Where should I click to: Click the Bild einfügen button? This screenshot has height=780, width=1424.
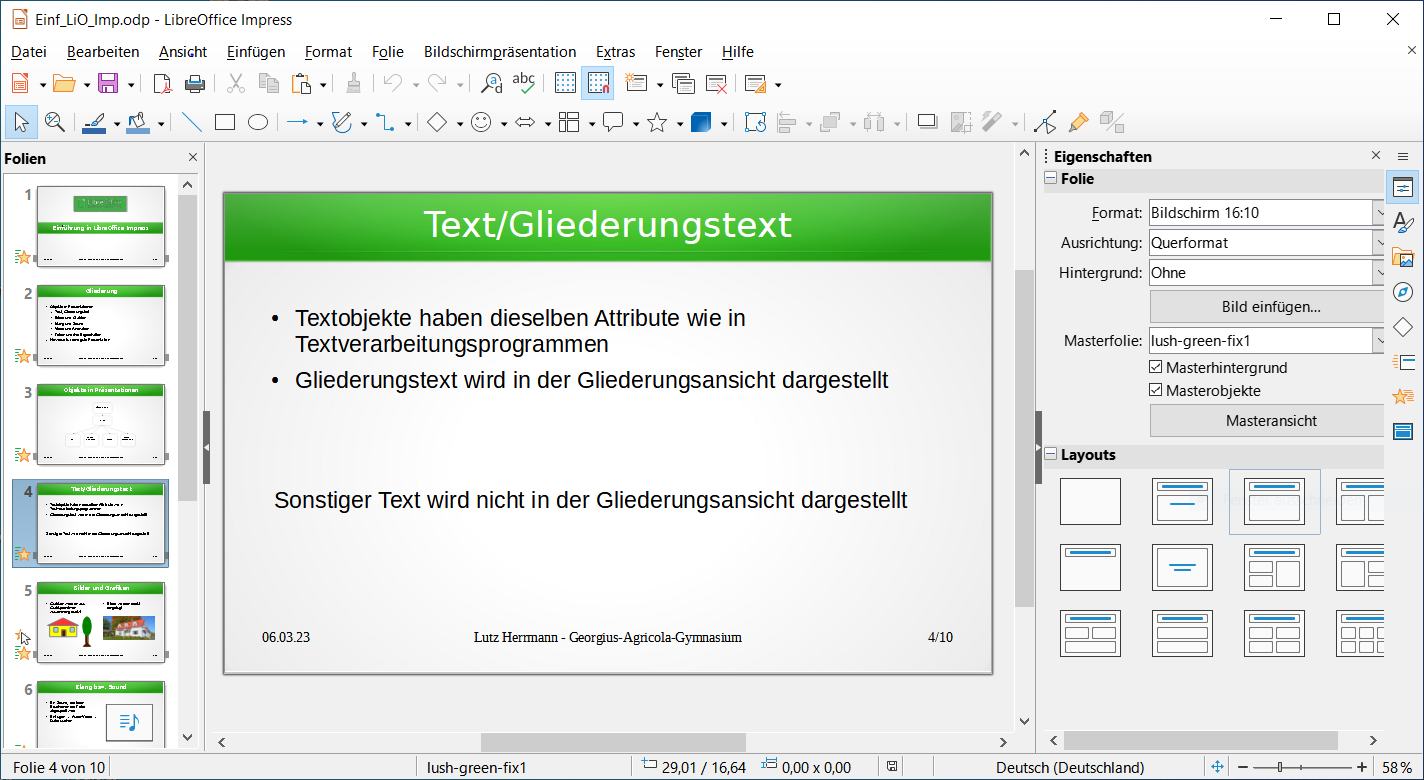[1270, 307]
